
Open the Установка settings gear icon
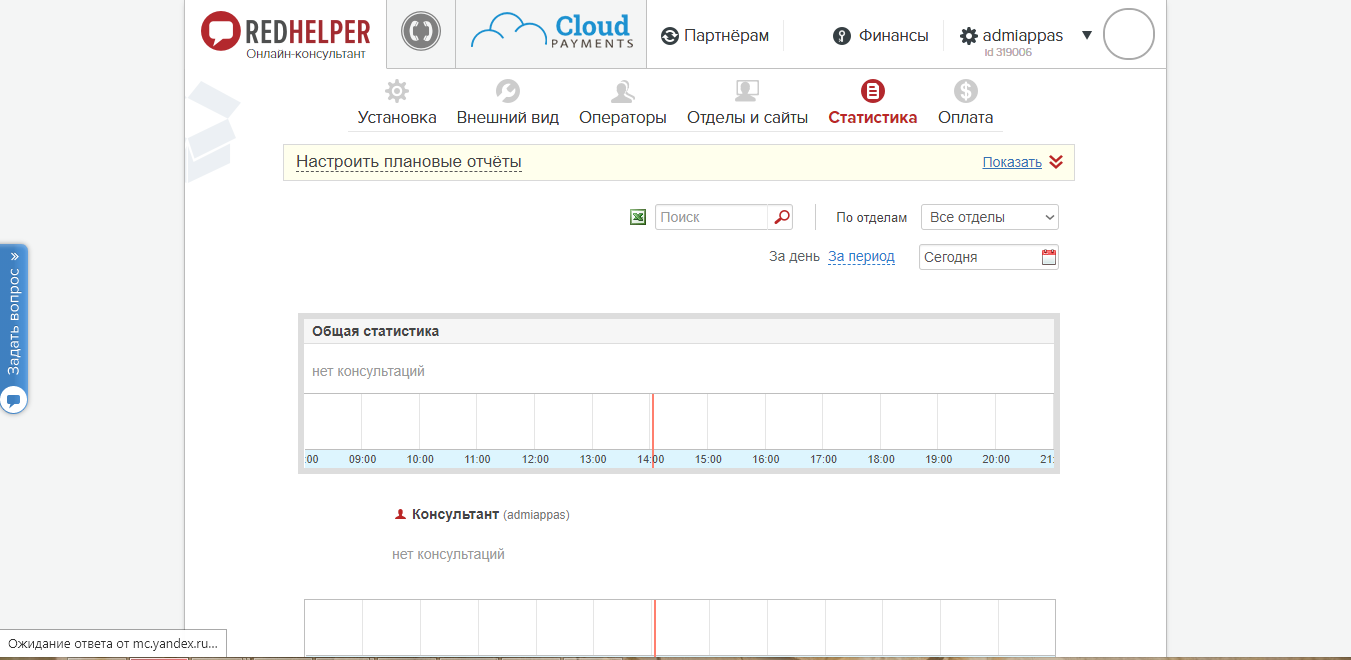[396, 90]
